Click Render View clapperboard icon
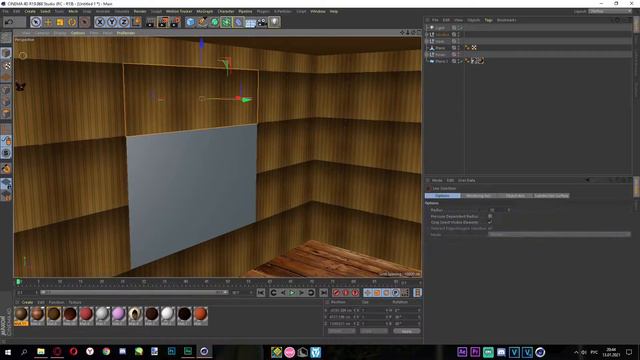The width and height of the screenshot is (640, 360). tap(150, 22)
